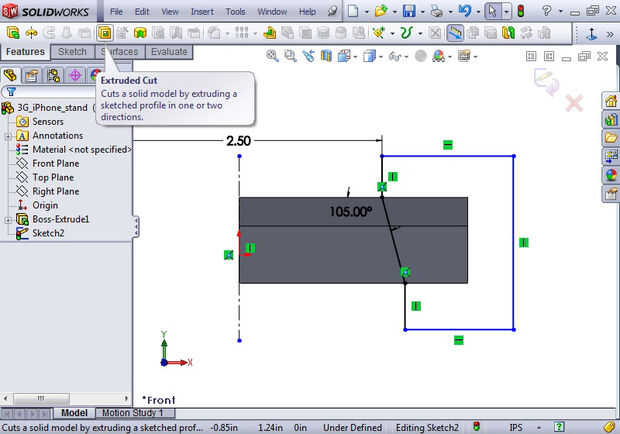
Task: Open dropdown arrow next to Open
Action: [394, 12]
